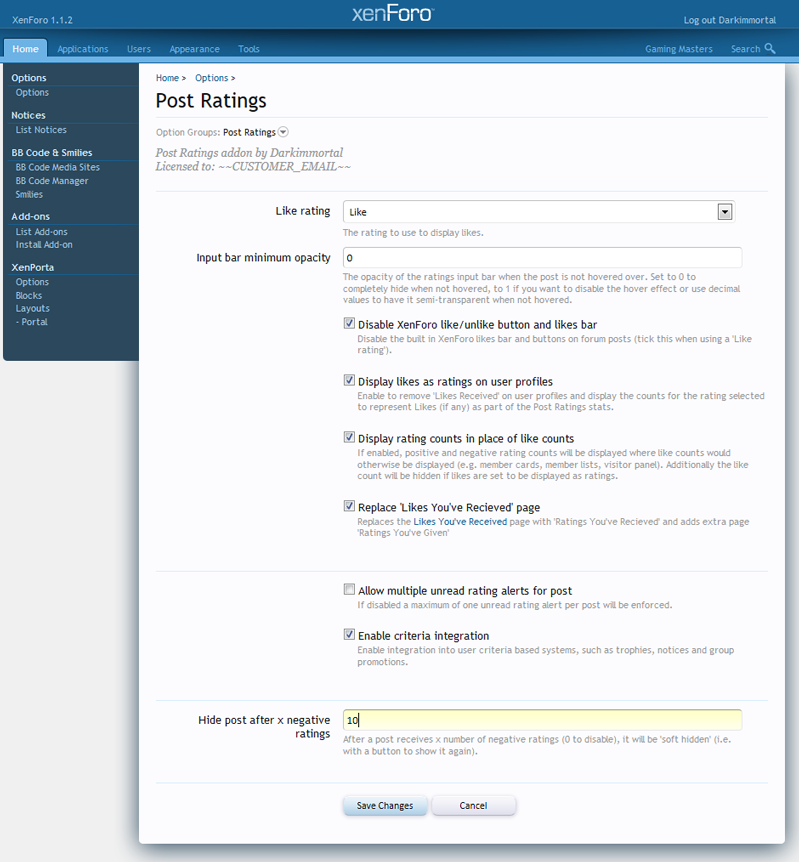Open the Option Groups dropdown arrow
Image resolution: width=799 pixels, height=862 pixels.
pyautogui.click(x=283, y=132)
